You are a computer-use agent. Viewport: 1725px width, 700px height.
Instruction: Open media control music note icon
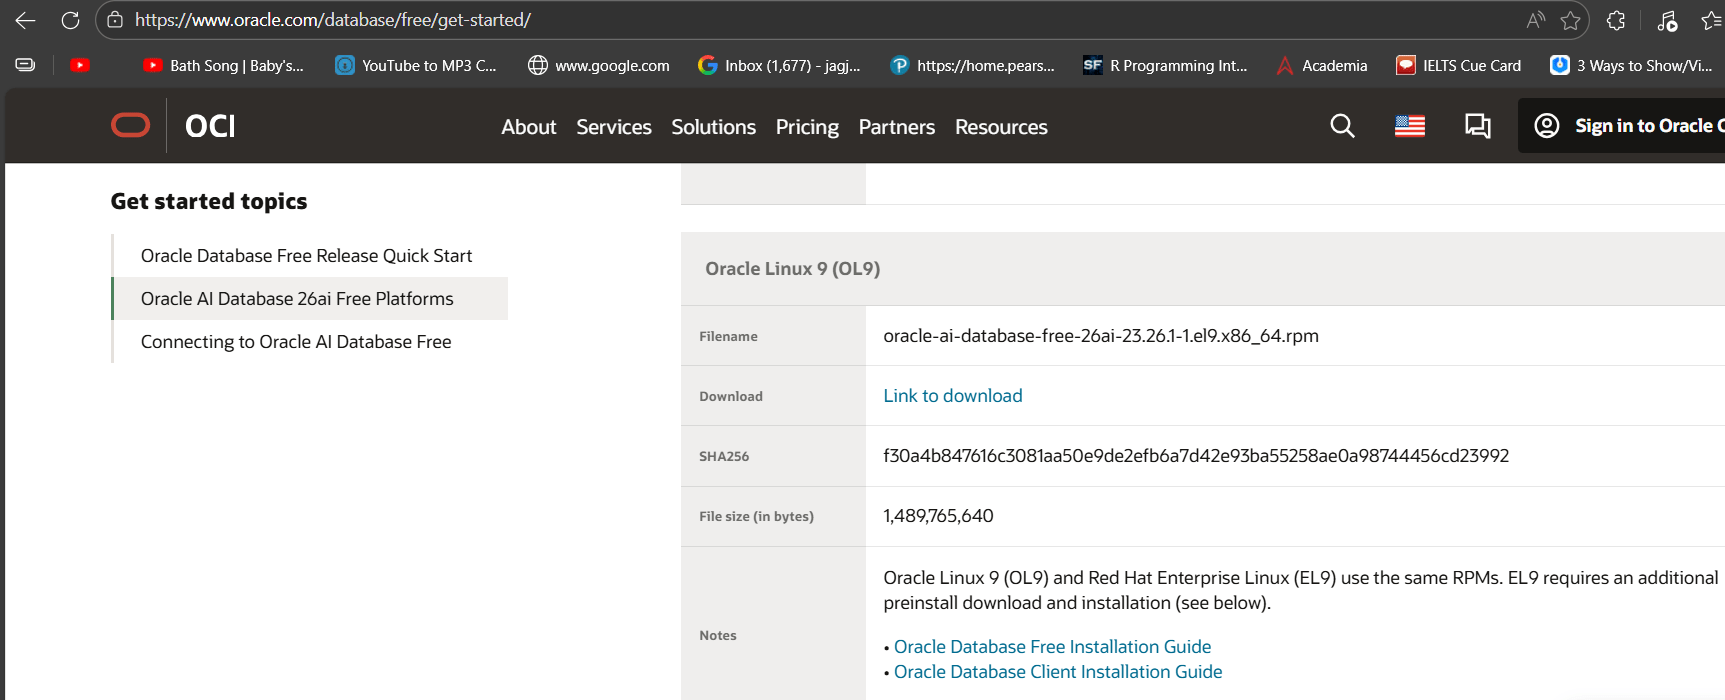click(x=1667, y=20)
